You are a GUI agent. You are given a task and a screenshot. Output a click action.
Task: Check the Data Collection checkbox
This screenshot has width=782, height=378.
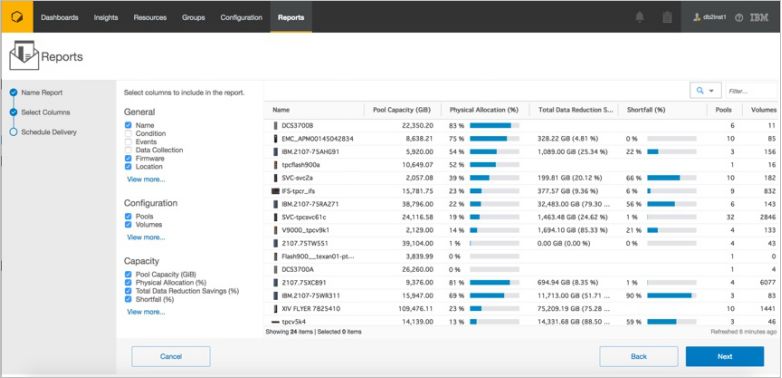128,150
